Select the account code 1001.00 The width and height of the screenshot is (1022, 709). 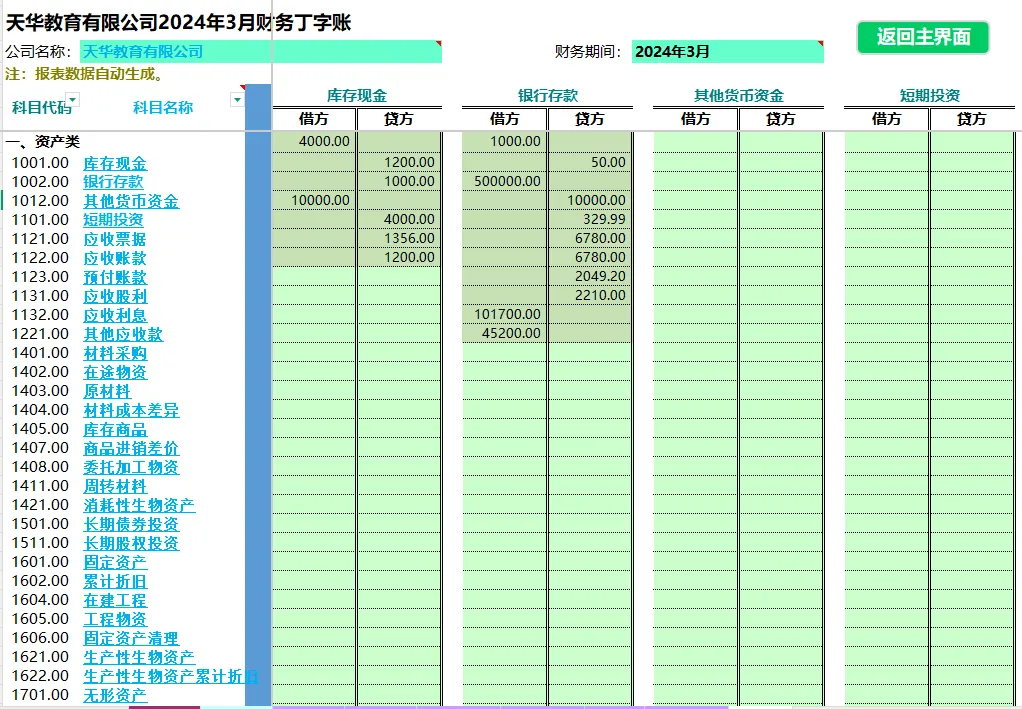tap(40, 163)
